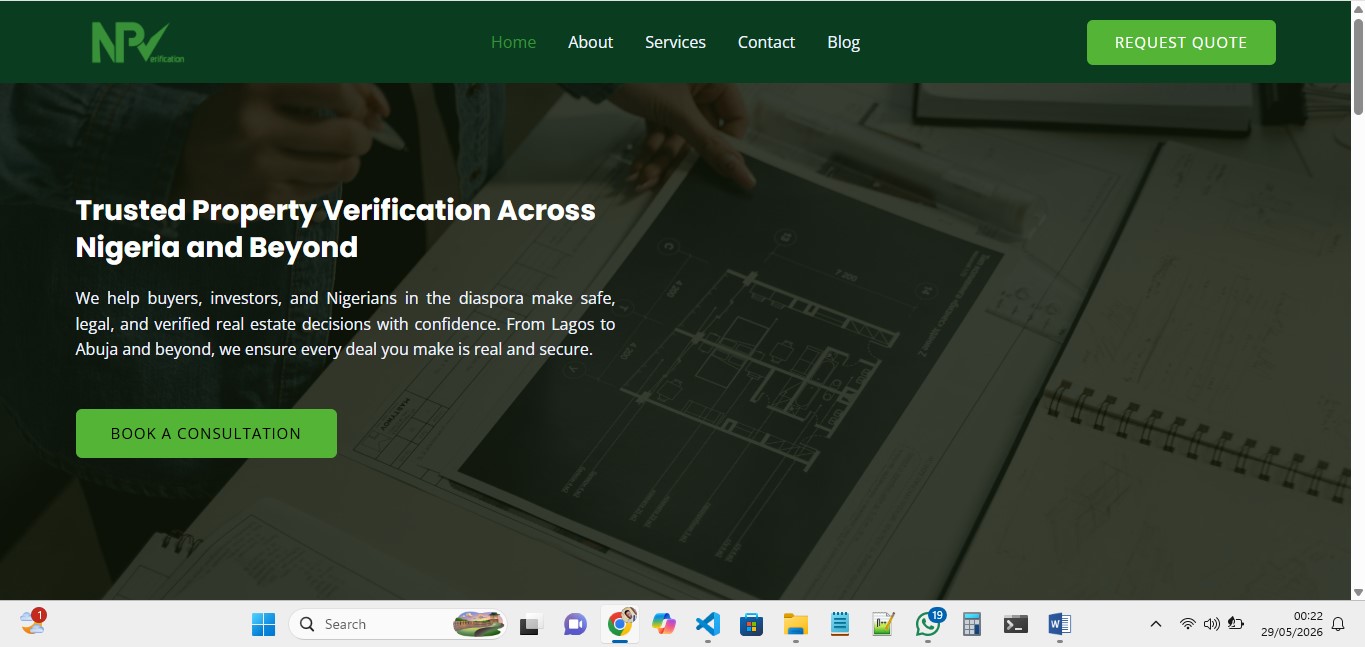Click the REQUEST QUOTE button
1365x647 pixels.
click(x=1181, y=42)
